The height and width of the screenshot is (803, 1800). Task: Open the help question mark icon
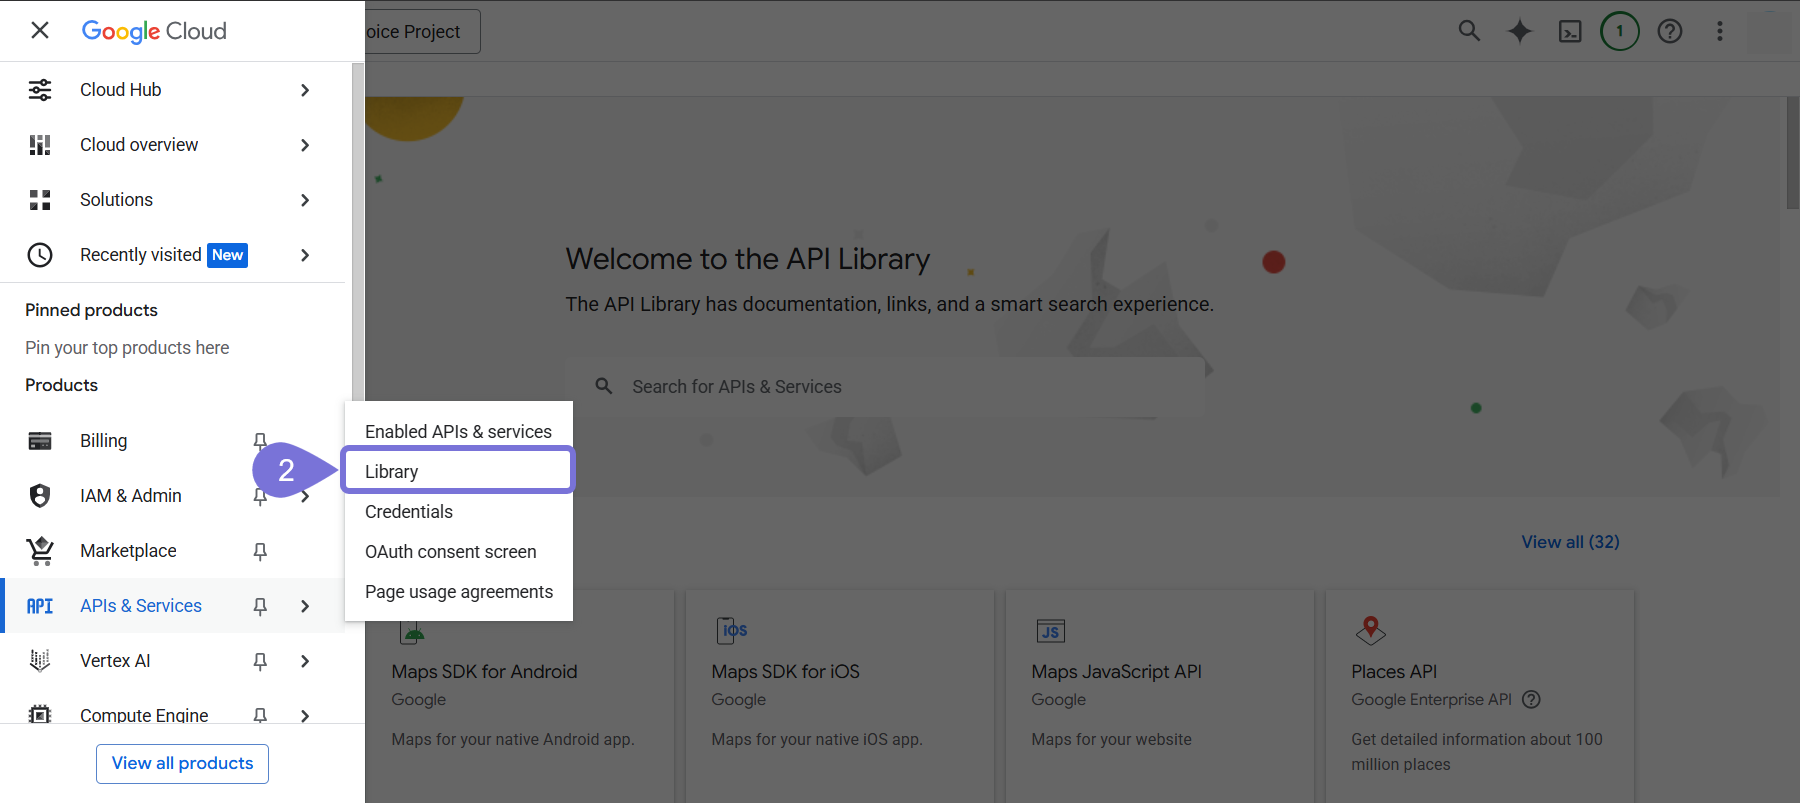tap(1669, 31)
